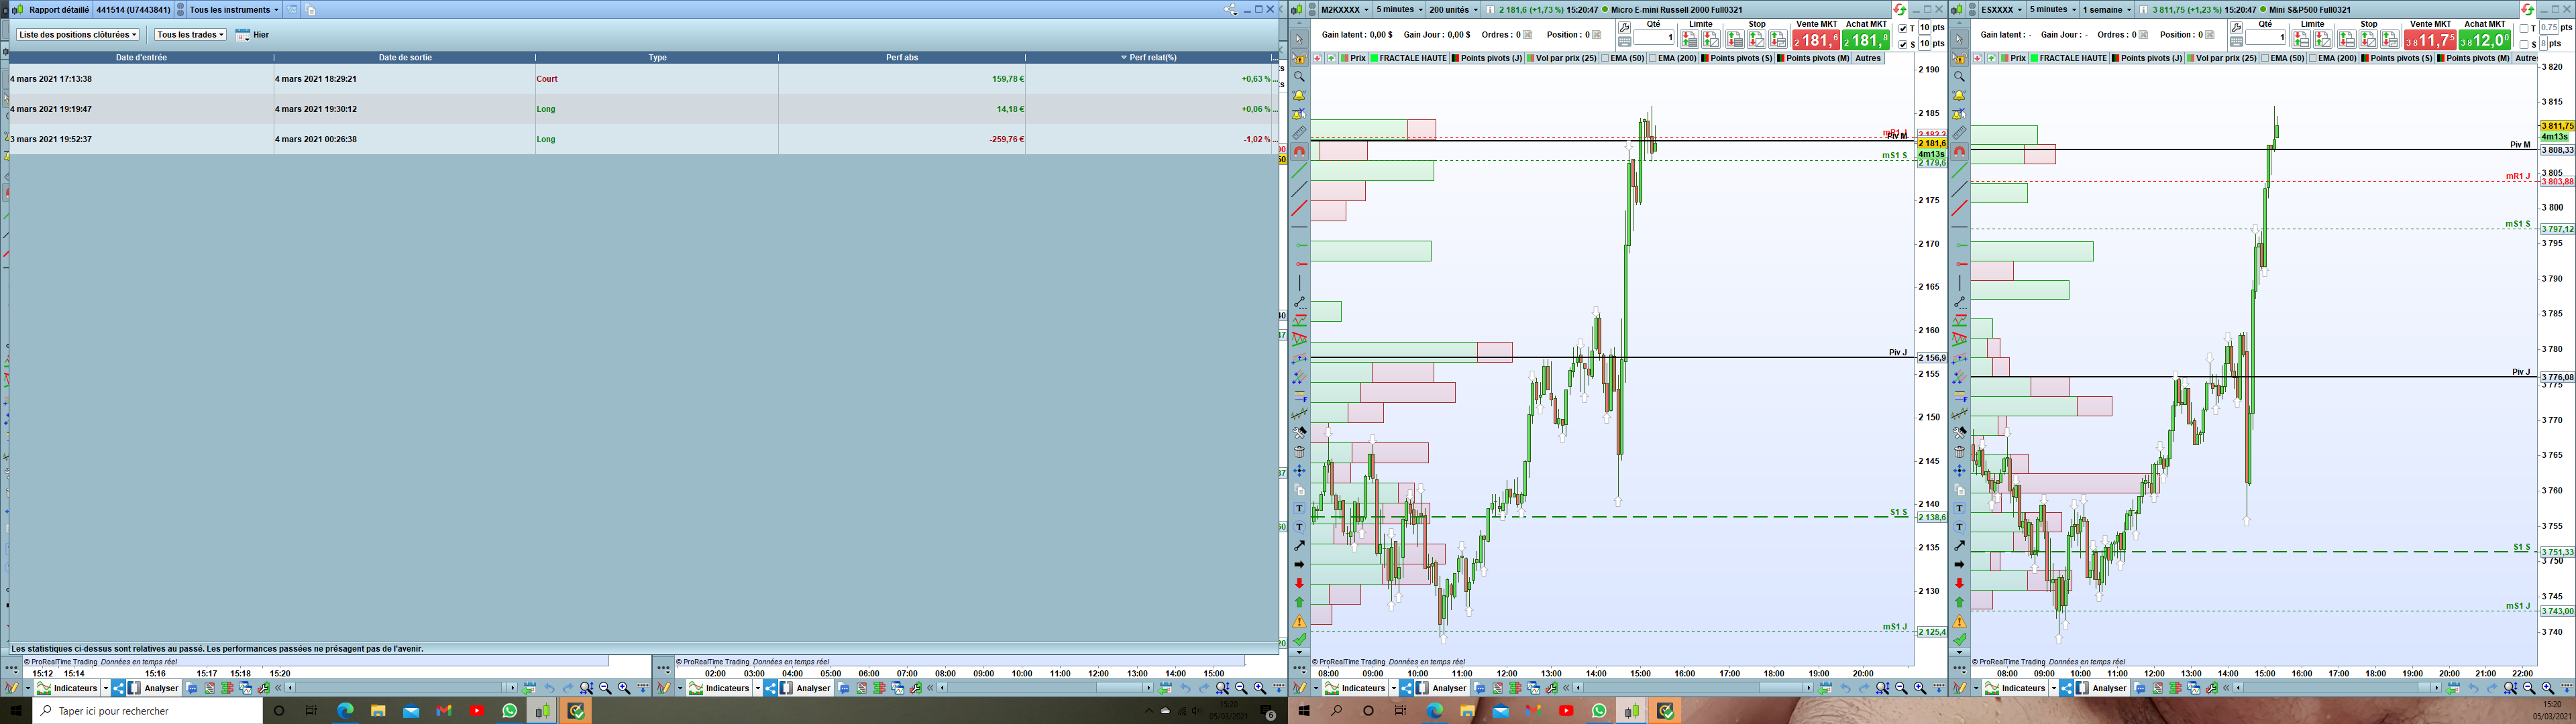The height and width of the screenshot is (724, 2576).
Task: Open the 'Autres' indicator tab on Russell chart
Action: coord(1867,59)
